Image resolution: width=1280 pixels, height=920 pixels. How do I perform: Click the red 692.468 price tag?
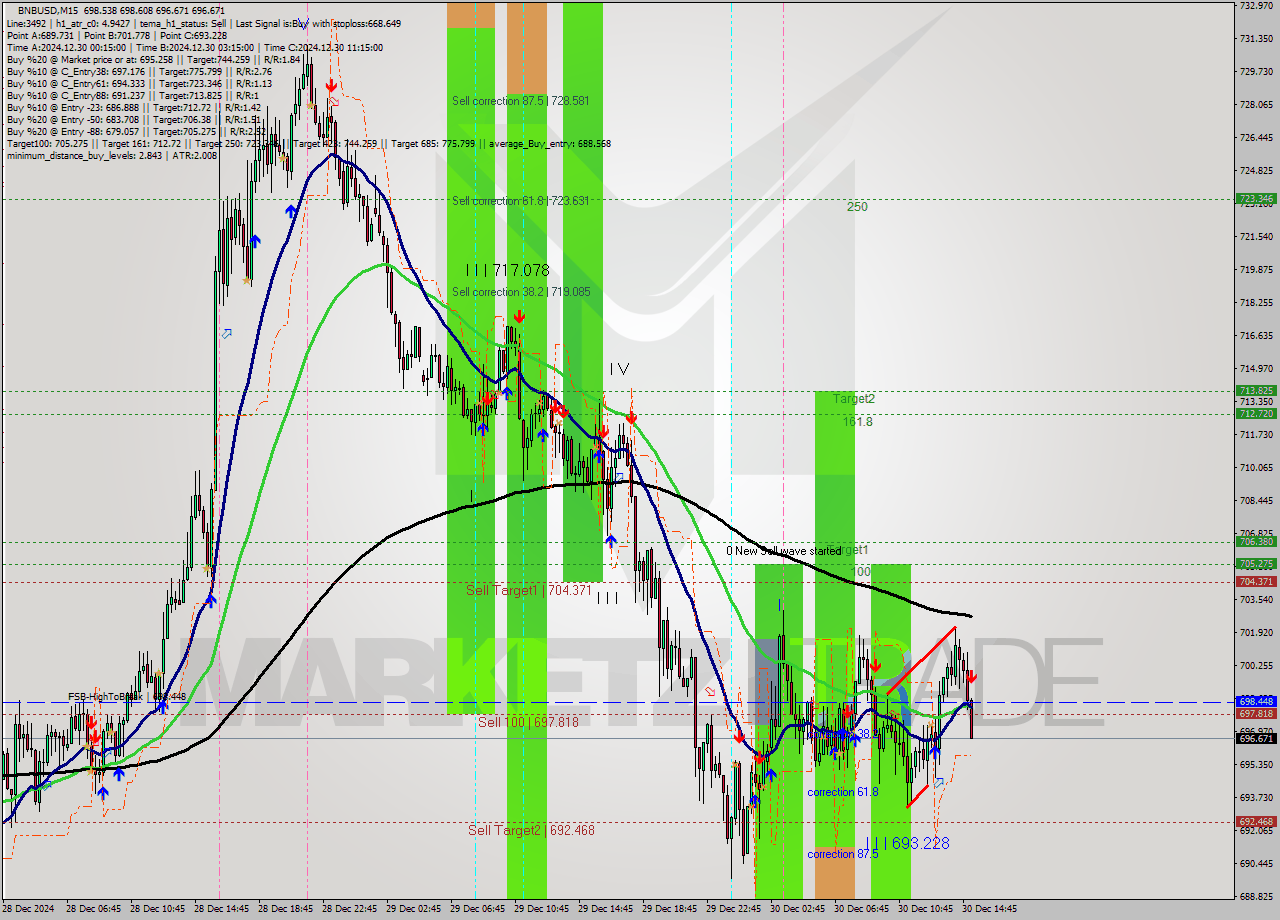(x=1256, y=822)
